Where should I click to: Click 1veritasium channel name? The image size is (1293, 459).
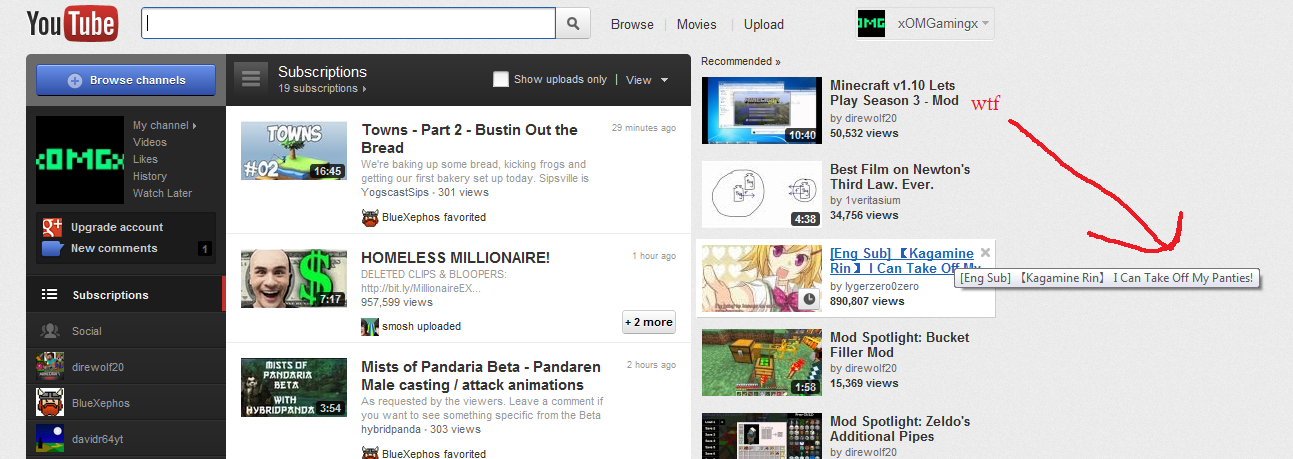(873, 200)
